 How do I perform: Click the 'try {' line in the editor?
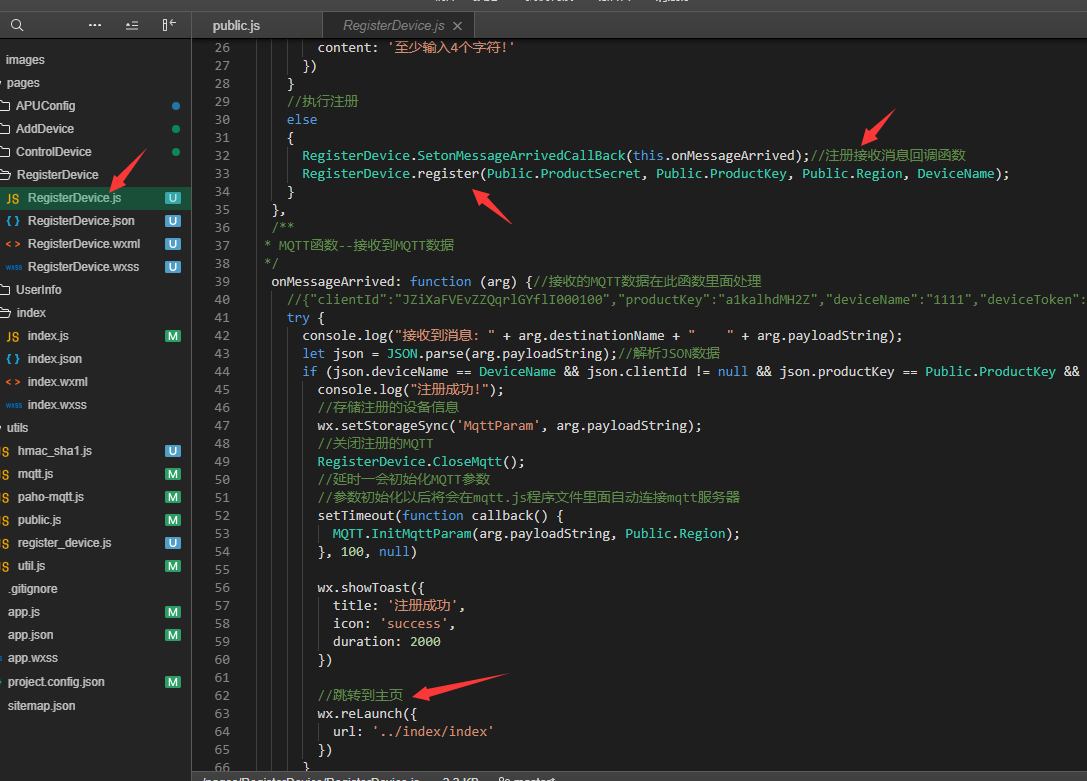(x=306, y=317)
